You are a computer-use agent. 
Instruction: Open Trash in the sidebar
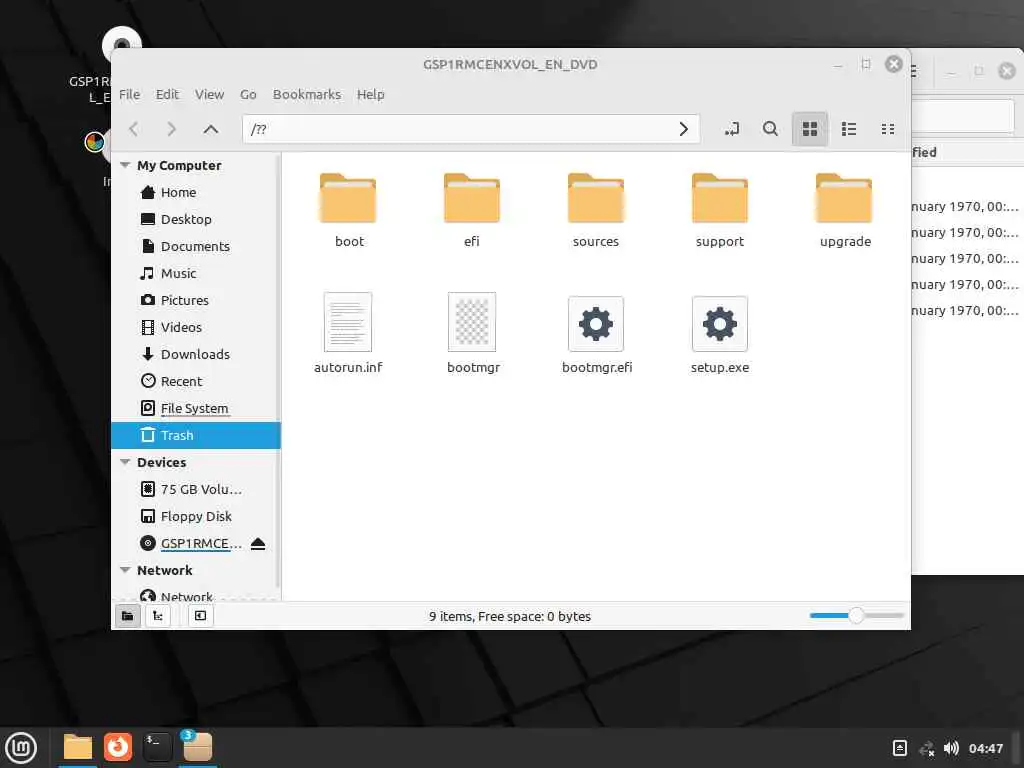point(196,435)
